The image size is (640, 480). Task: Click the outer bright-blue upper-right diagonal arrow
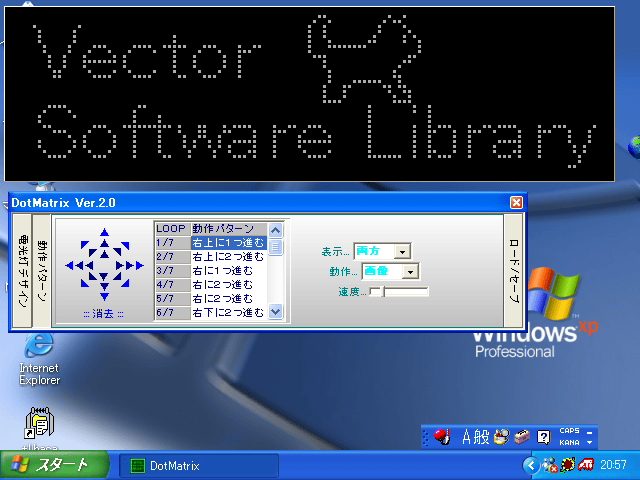126,245
